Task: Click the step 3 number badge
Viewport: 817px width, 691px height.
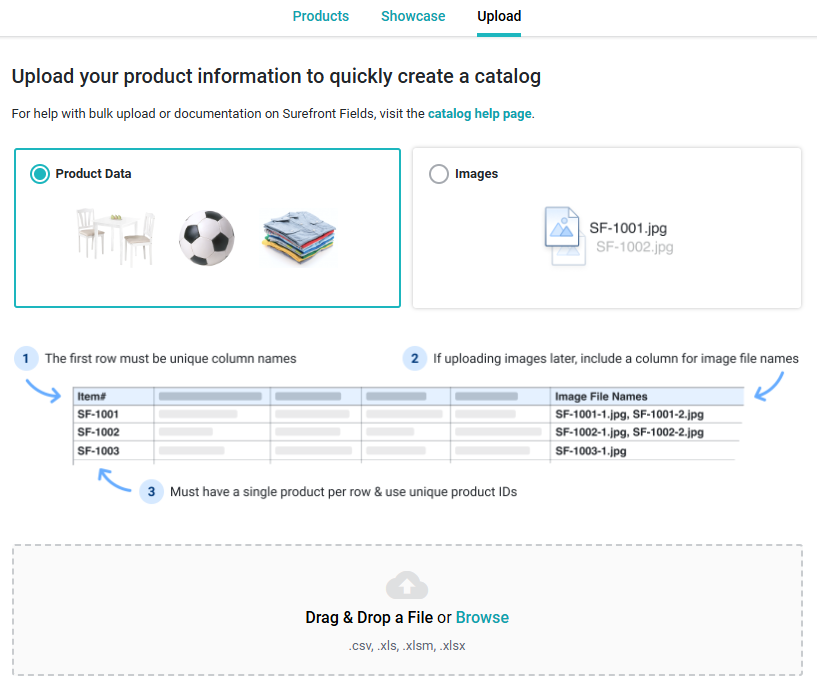Action: [151, 491]
